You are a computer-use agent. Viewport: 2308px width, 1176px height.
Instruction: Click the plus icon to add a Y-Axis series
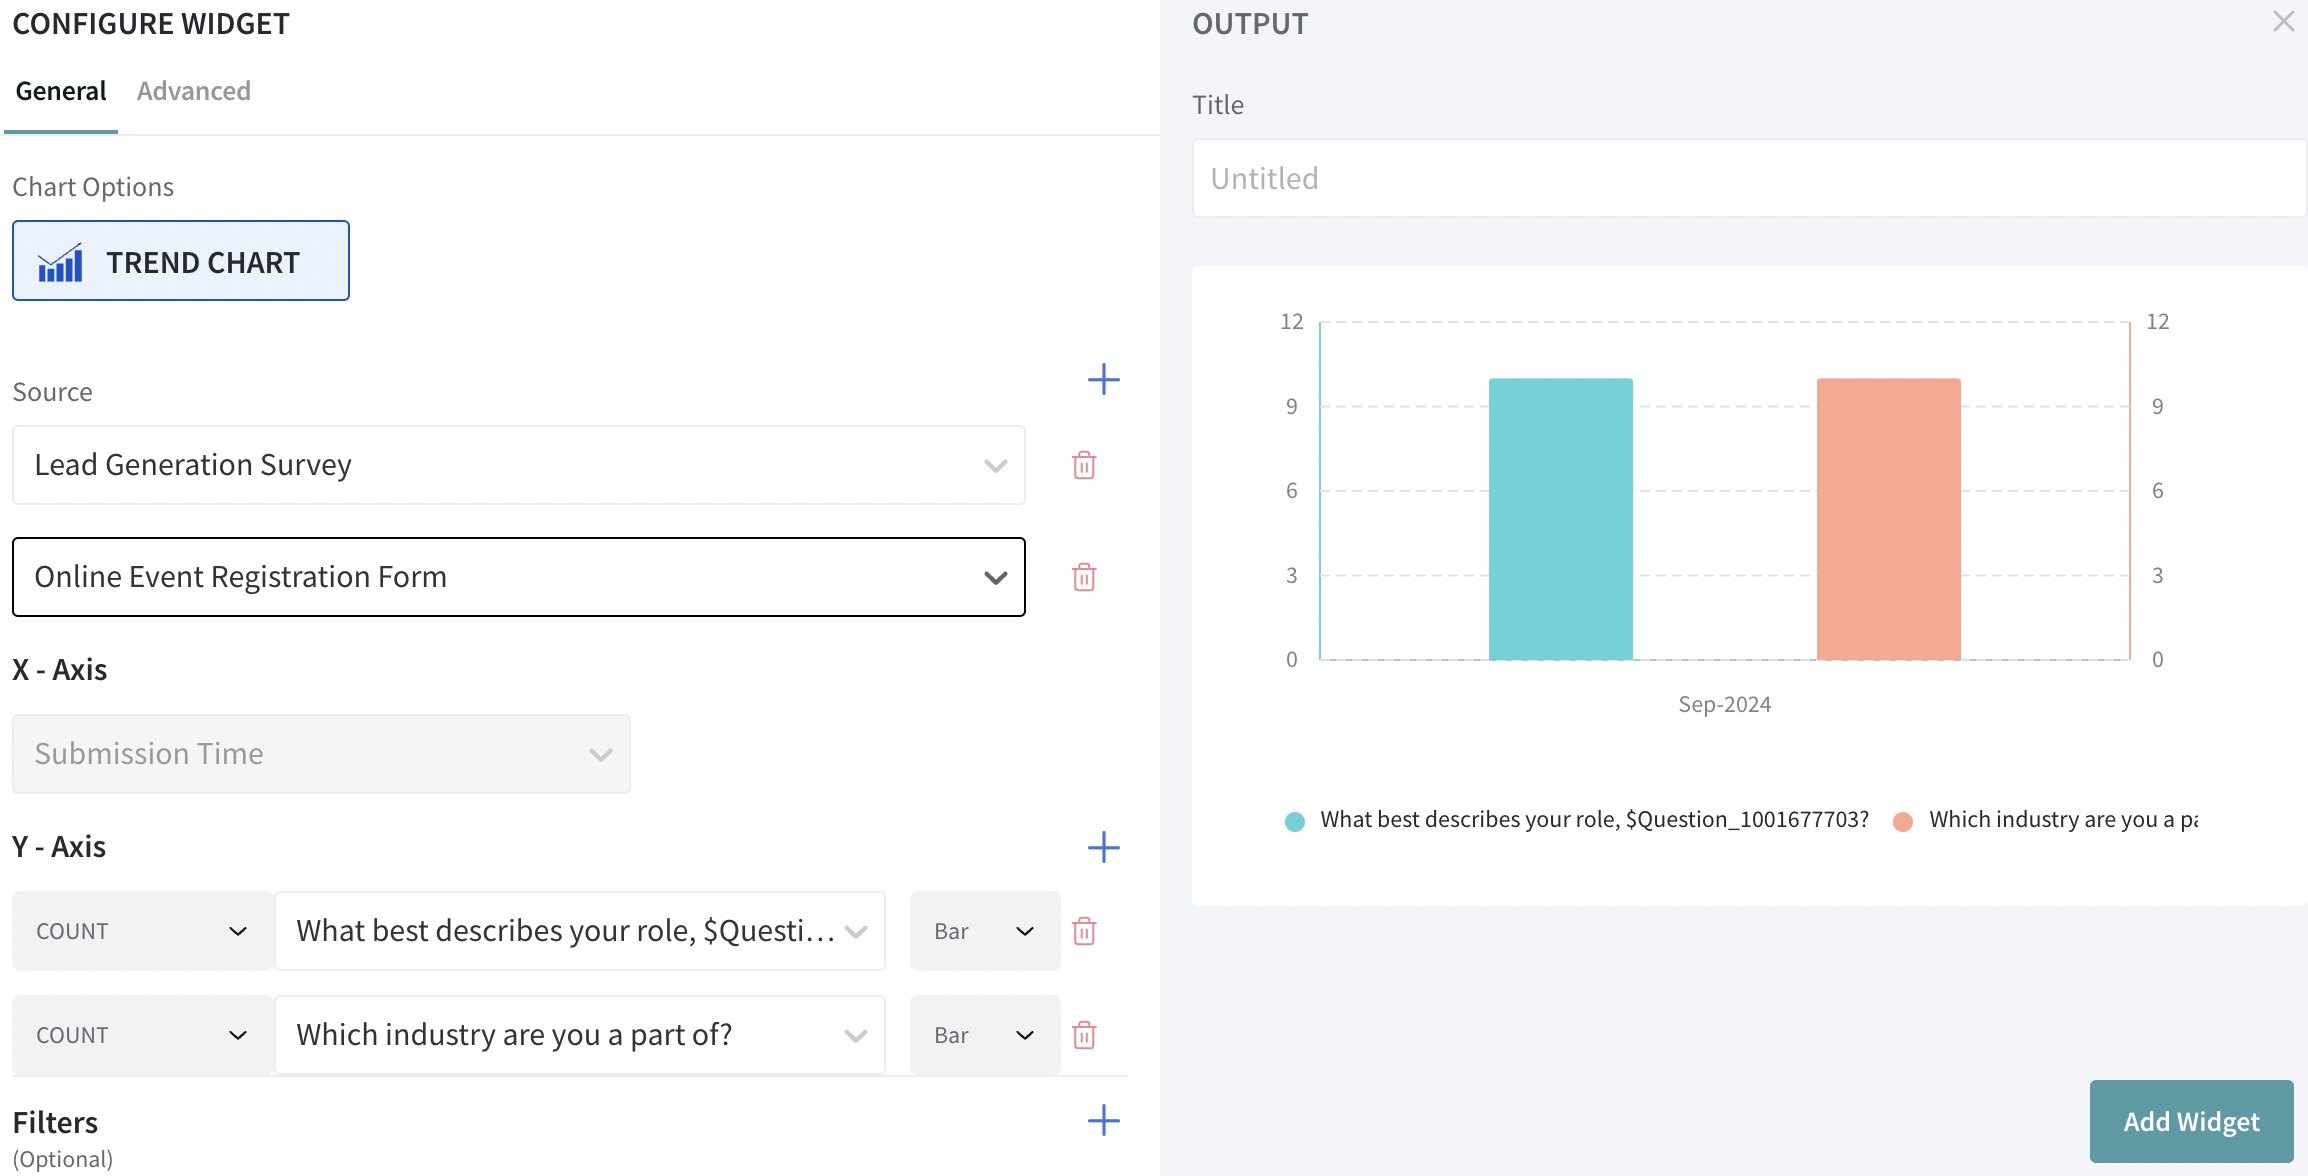tap(1103, 847)
